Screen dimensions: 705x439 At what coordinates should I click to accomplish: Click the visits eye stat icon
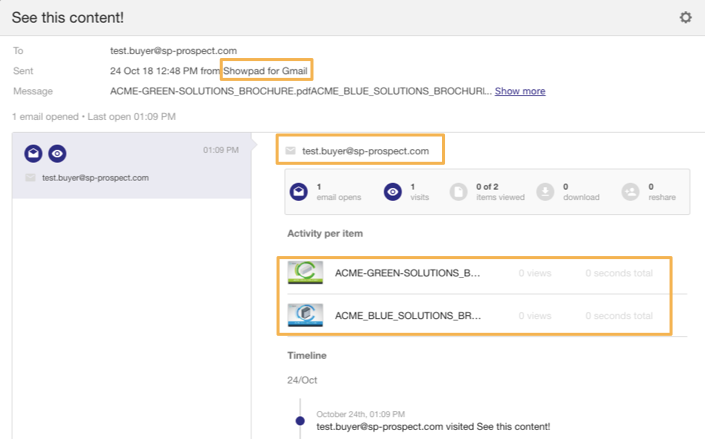(393, 192)
